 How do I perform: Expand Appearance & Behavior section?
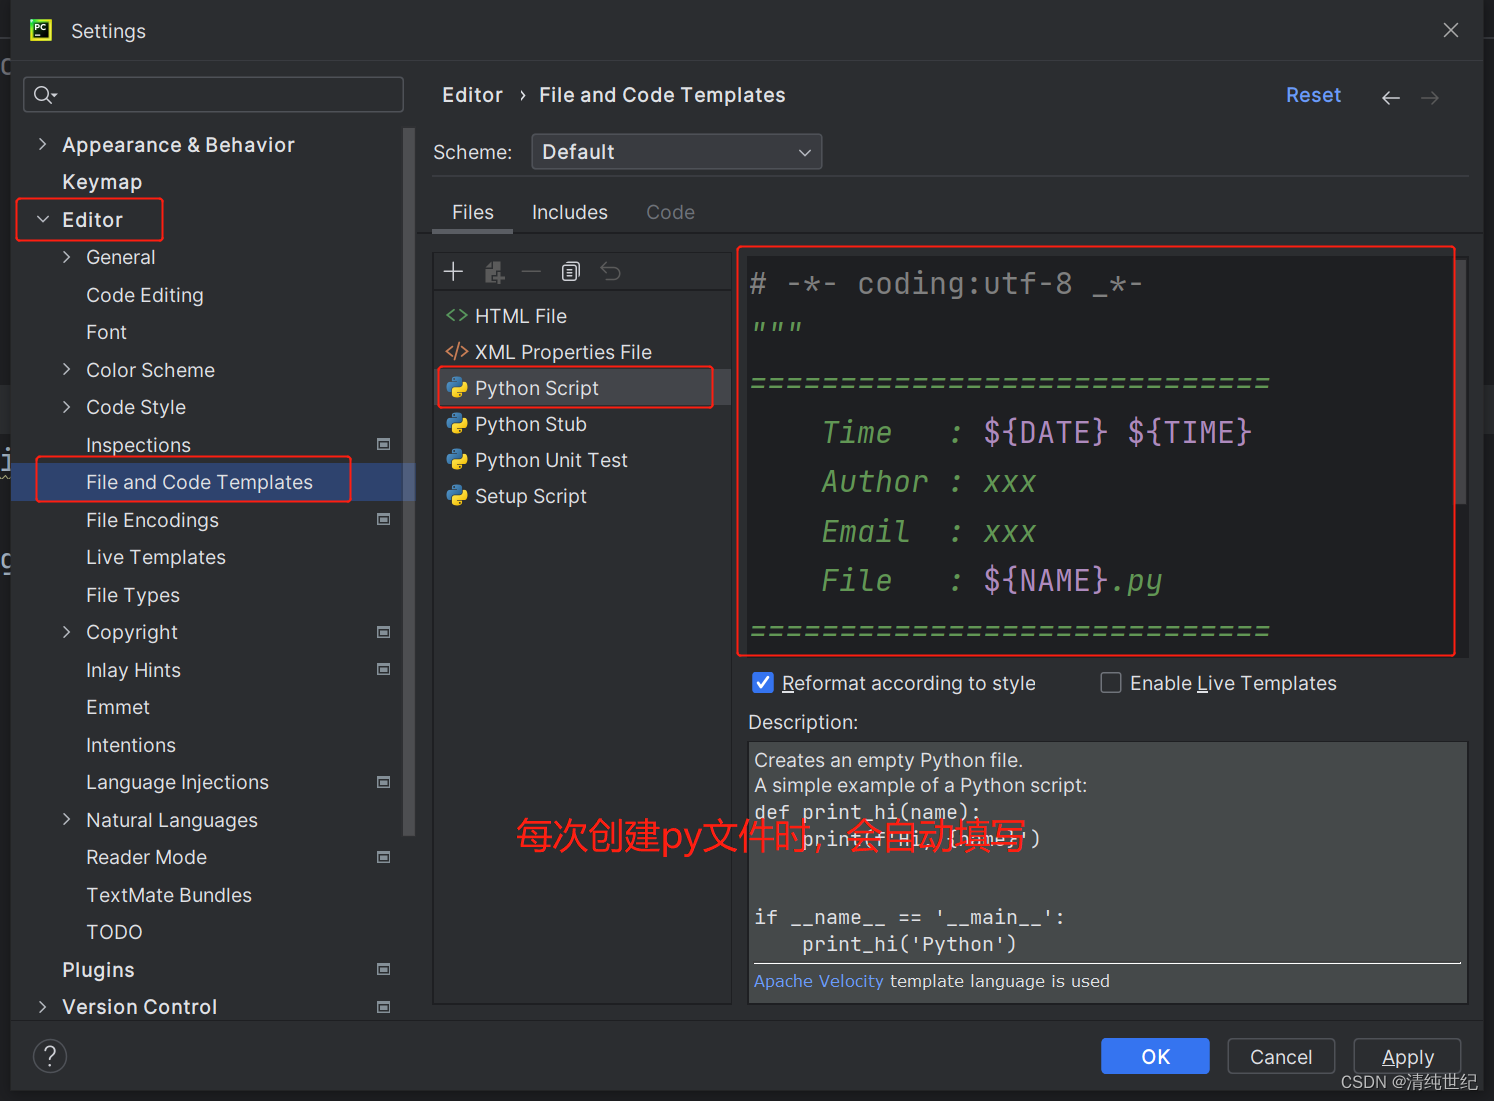click(x=42, y=144)
